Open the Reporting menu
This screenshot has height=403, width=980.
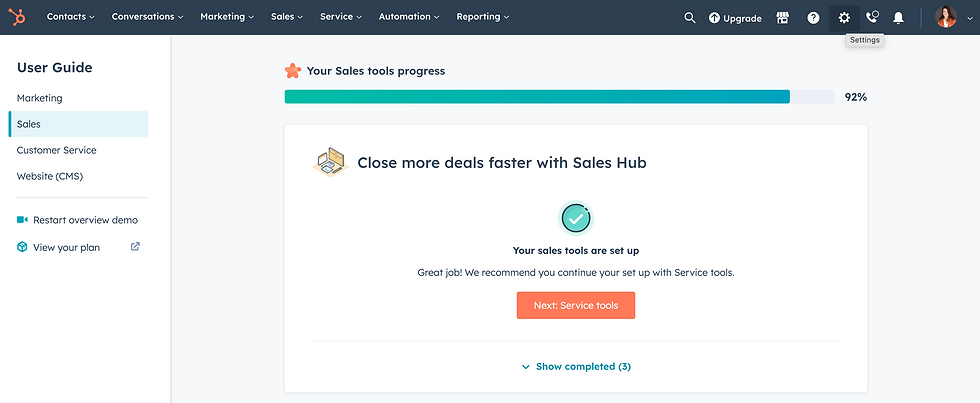[x=482, y=17]
